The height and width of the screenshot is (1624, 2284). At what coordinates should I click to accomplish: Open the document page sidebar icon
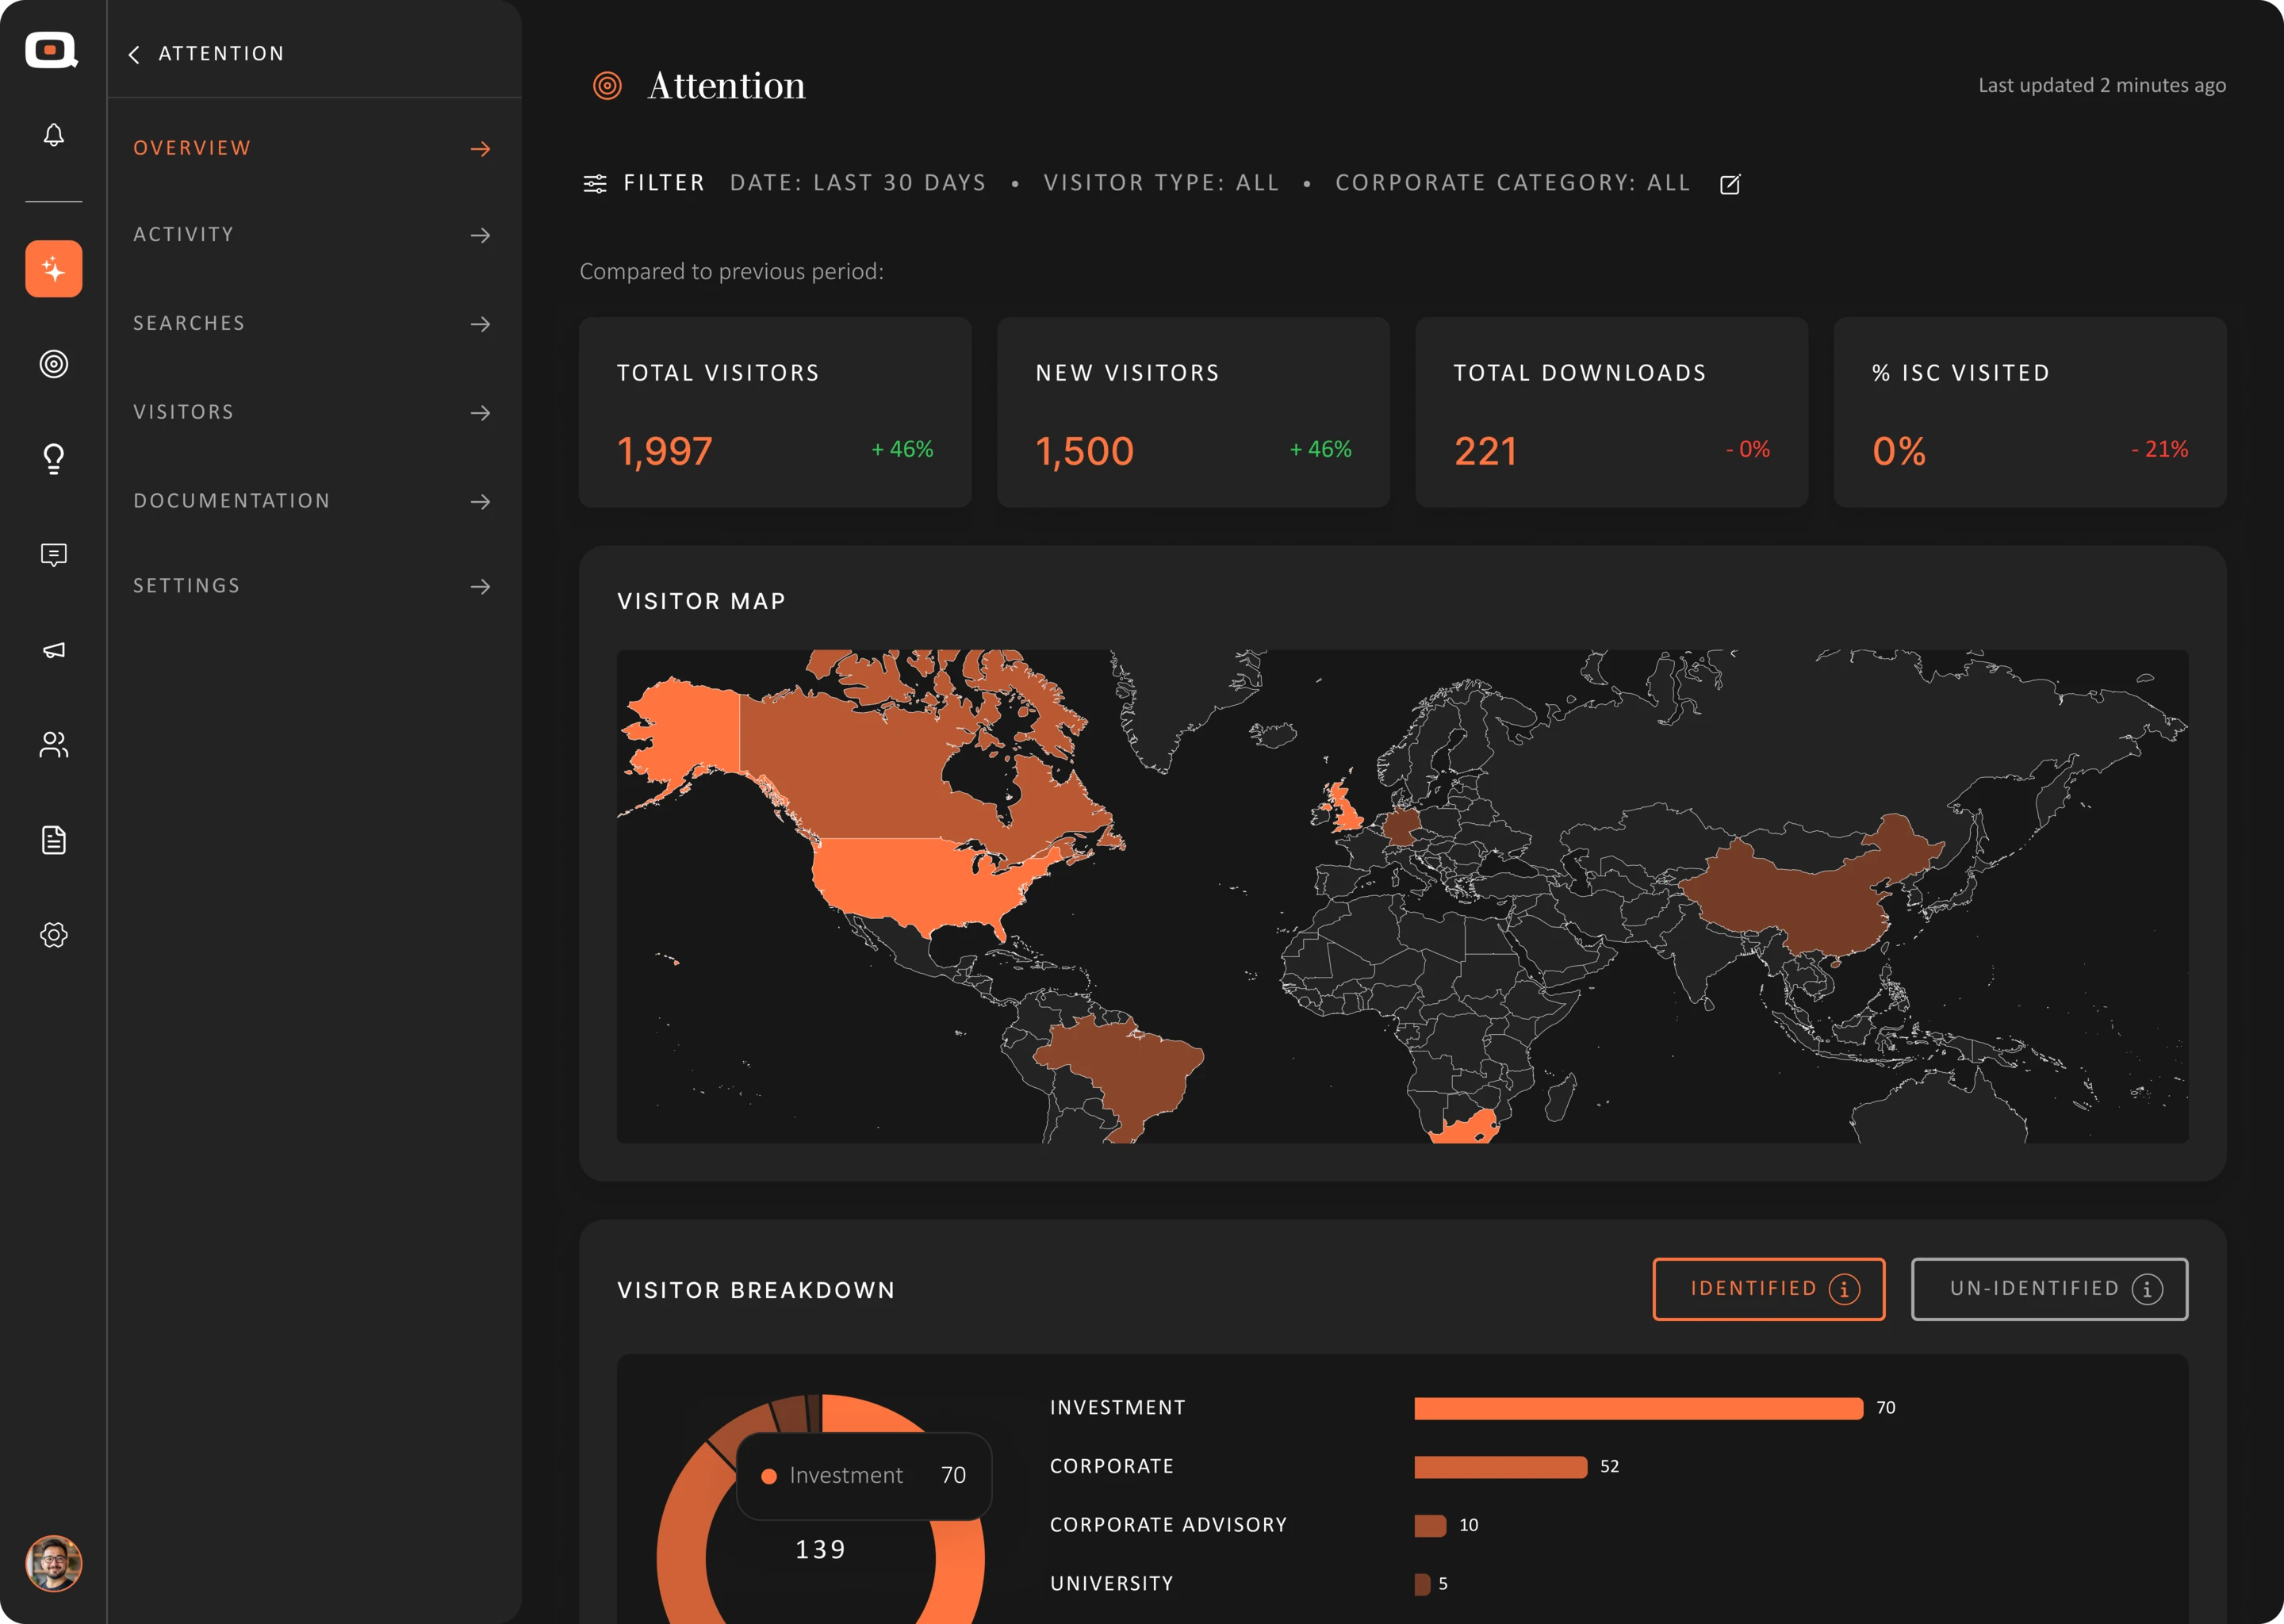pos(54,840)
